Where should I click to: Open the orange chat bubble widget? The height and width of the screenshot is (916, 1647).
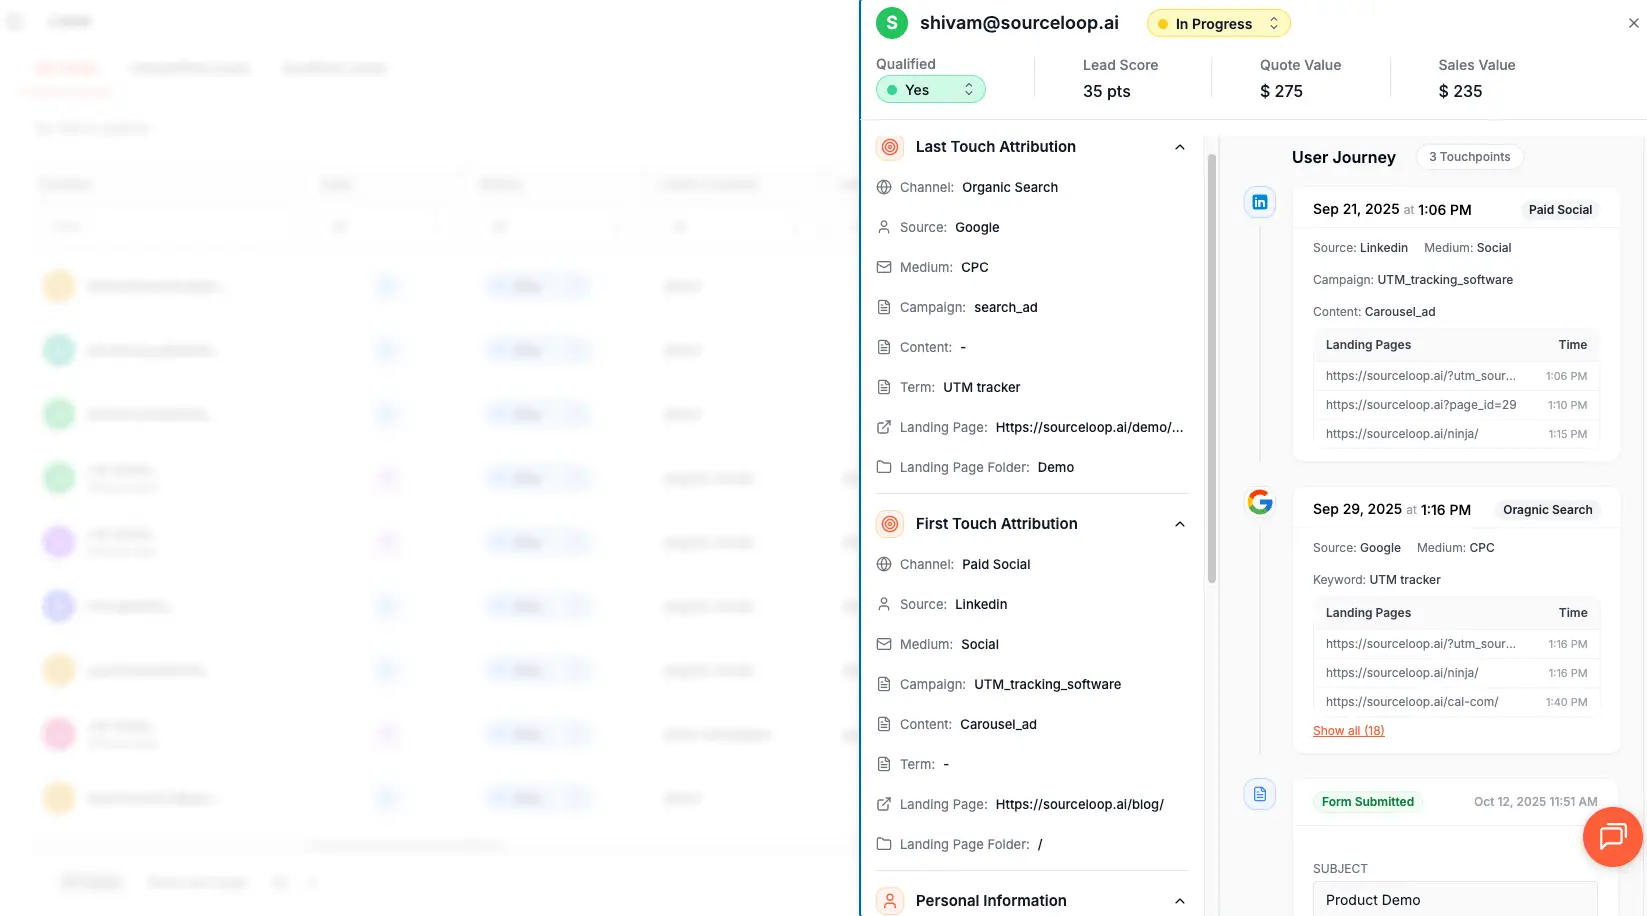tap(1612, 837)
